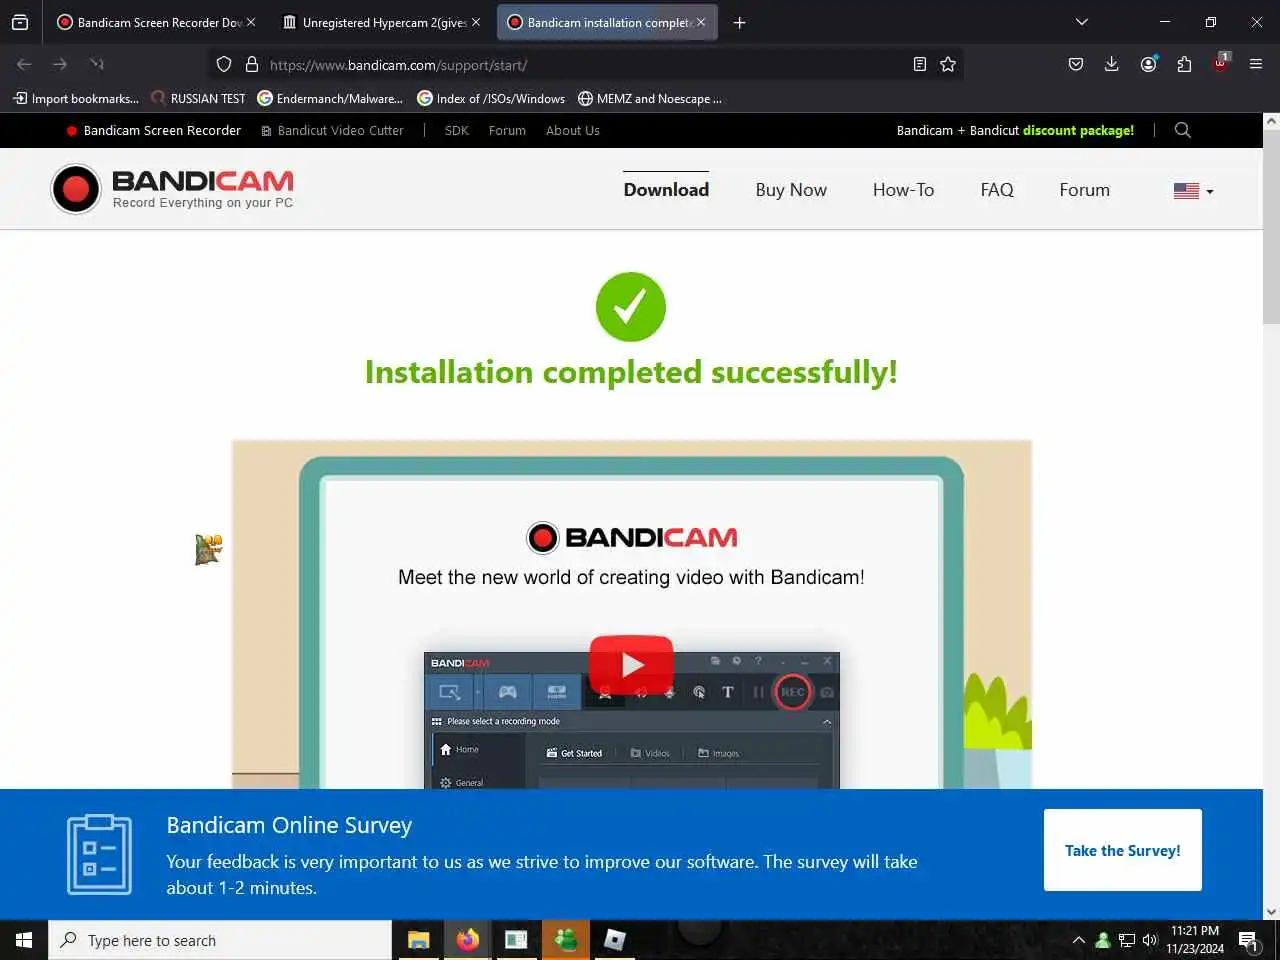Click the reload page button
Screen dimensions: 1280x960
point(96,64)
